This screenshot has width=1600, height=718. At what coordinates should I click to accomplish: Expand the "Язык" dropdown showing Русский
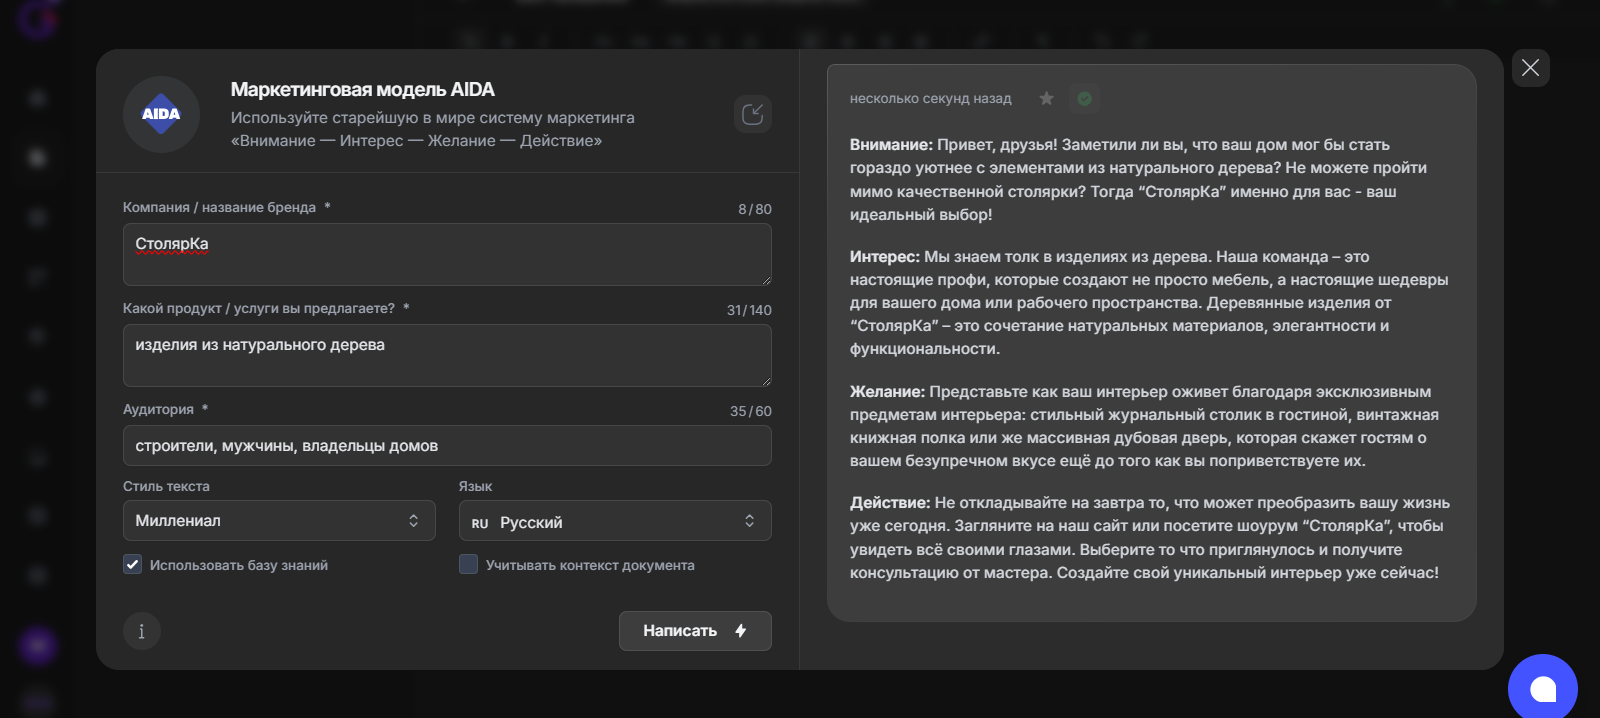click(x=615, y=521)
